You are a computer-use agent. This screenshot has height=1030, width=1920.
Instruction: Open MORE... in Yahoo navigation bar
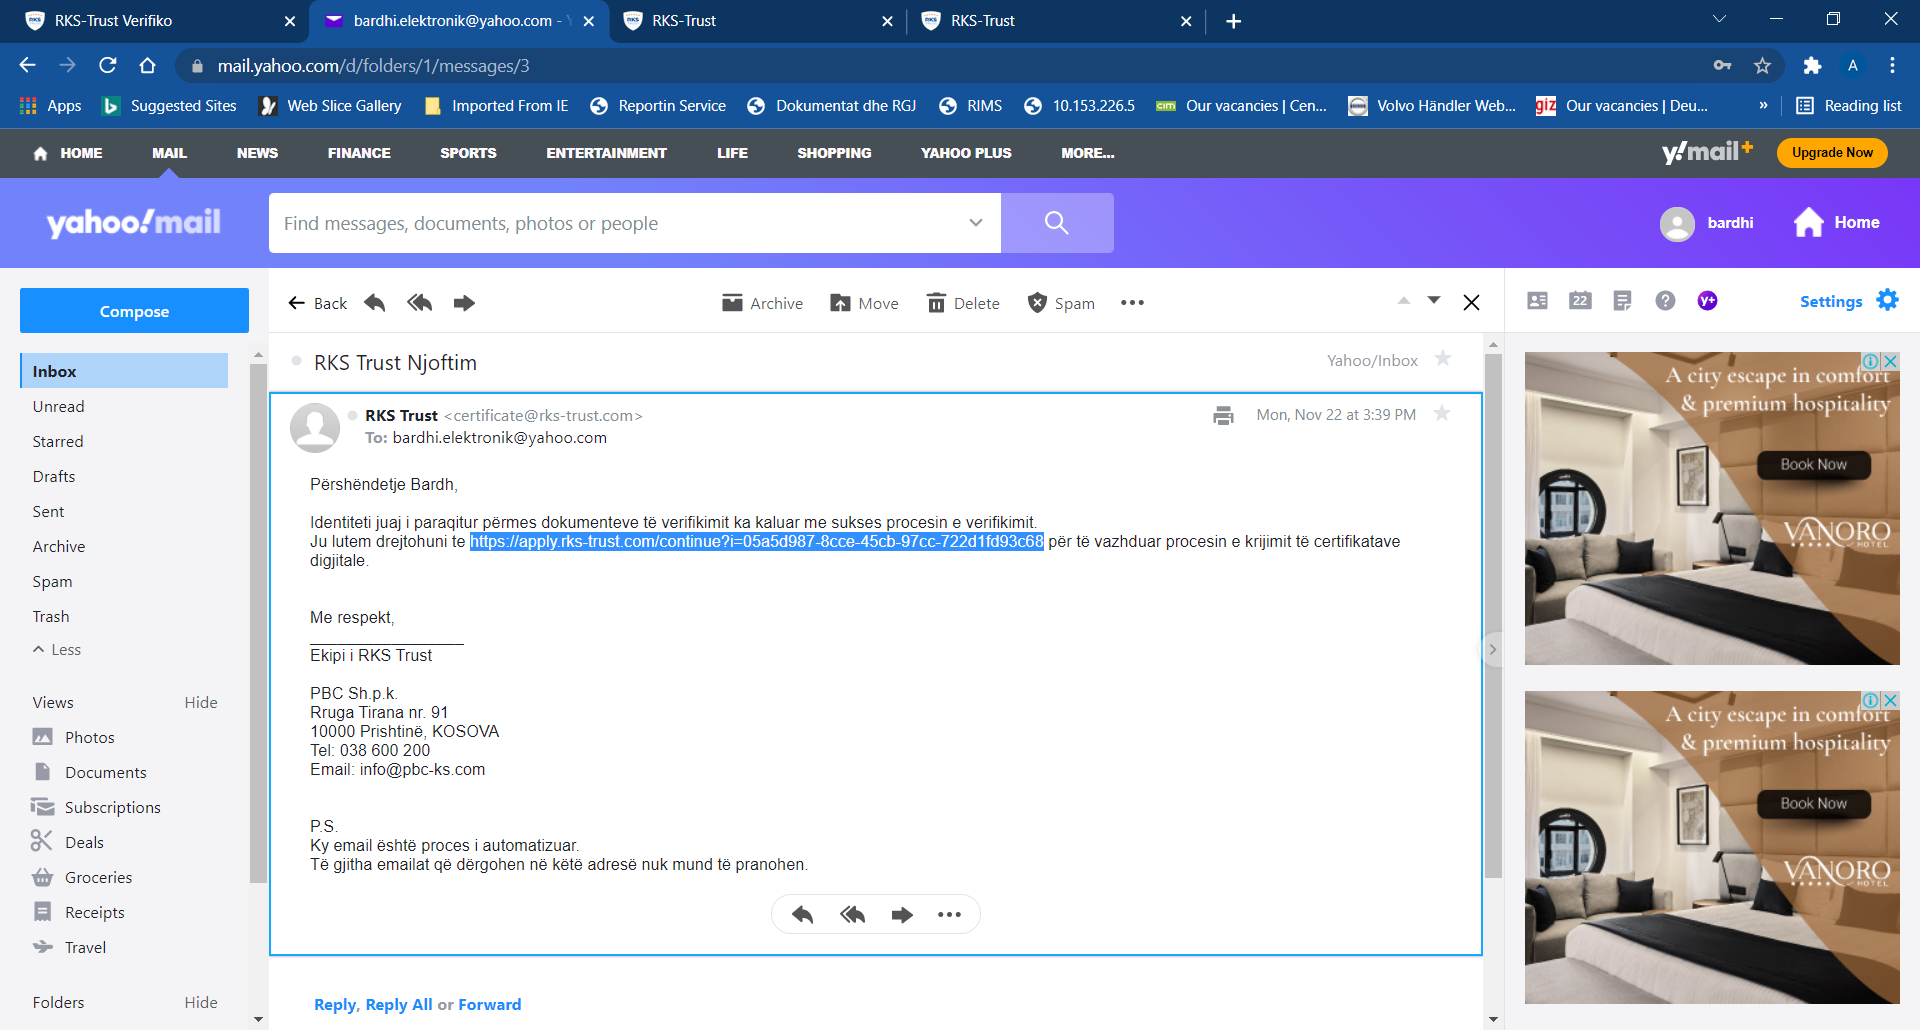(x=1088, y=153)
